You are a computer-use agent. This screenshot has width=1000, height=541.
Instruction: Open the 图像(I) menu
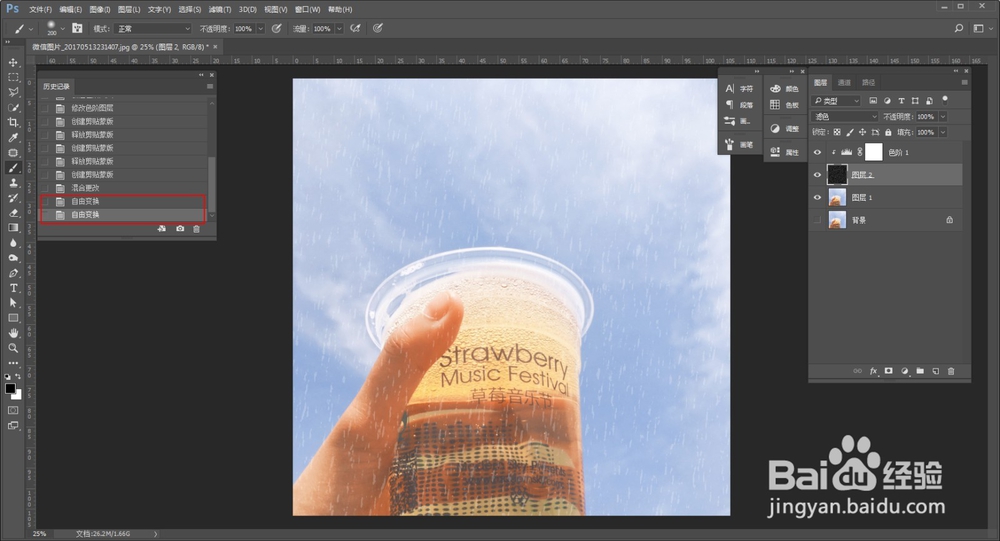99,10
